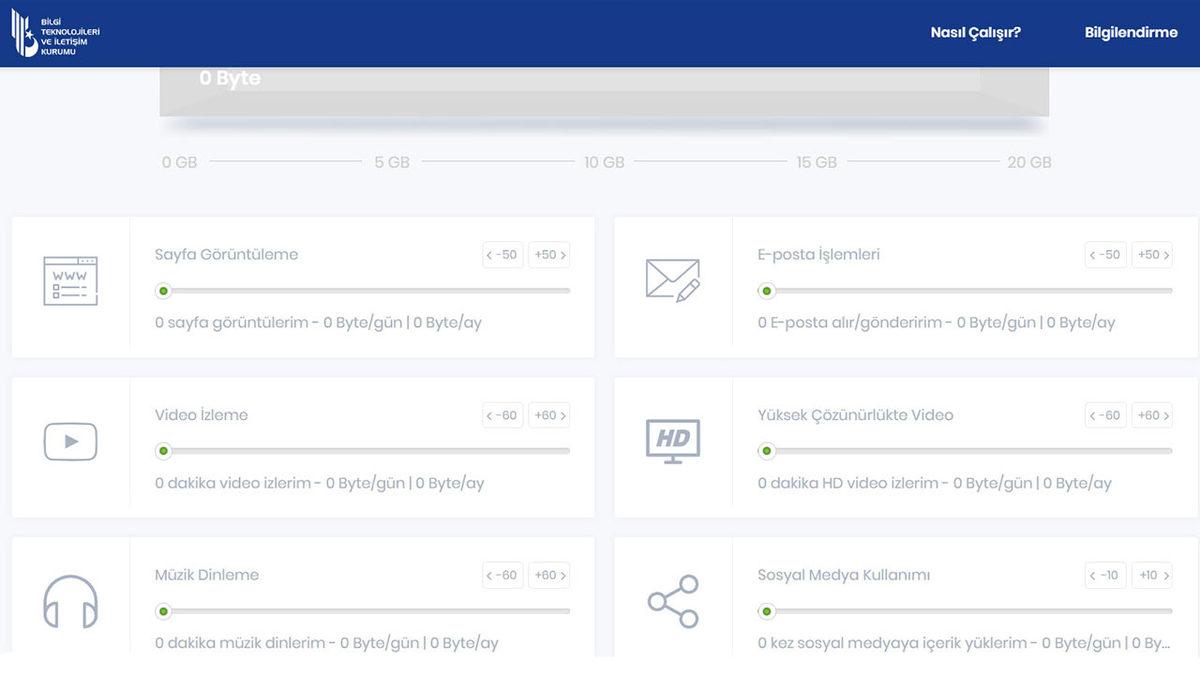The image size is (1200, 675).
Task: Click the video play icon
Action: (x=70, y=441)
